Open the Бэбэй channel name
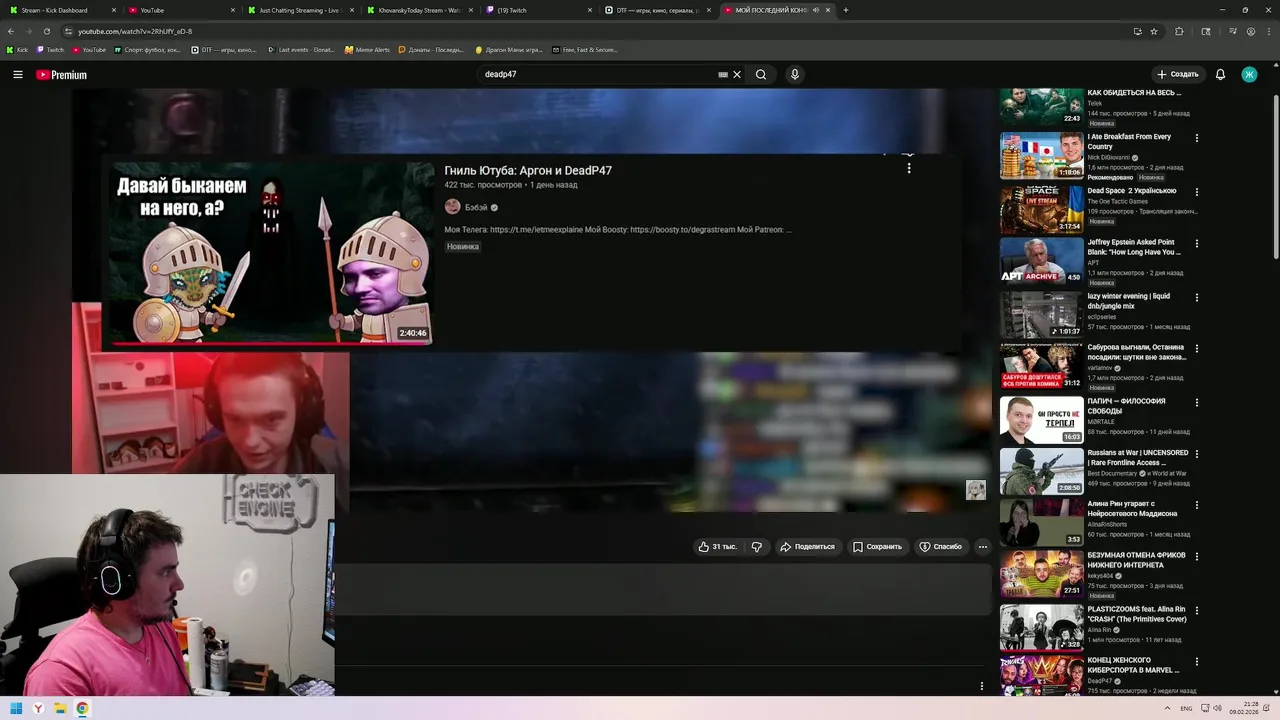This screenshot has height=720, width=1280. (476, 207)
